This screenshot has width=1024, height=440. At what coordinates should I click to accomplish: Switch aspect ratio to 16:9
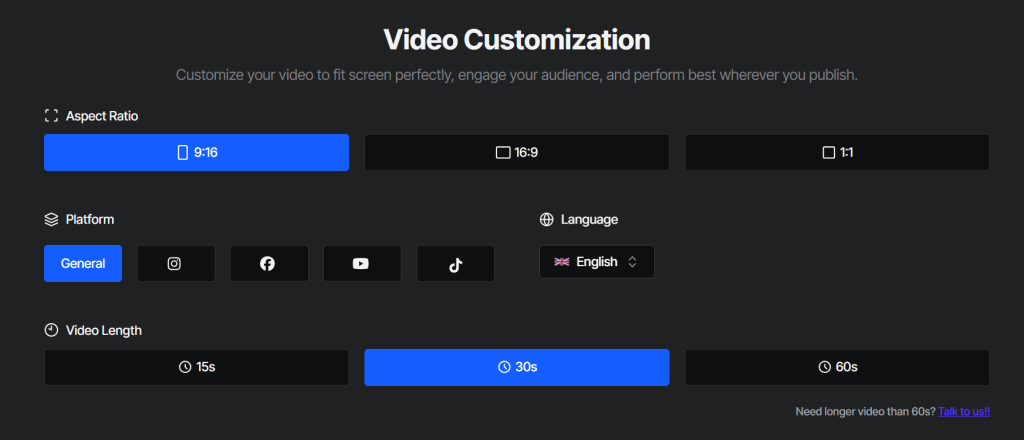coord(516,152)
